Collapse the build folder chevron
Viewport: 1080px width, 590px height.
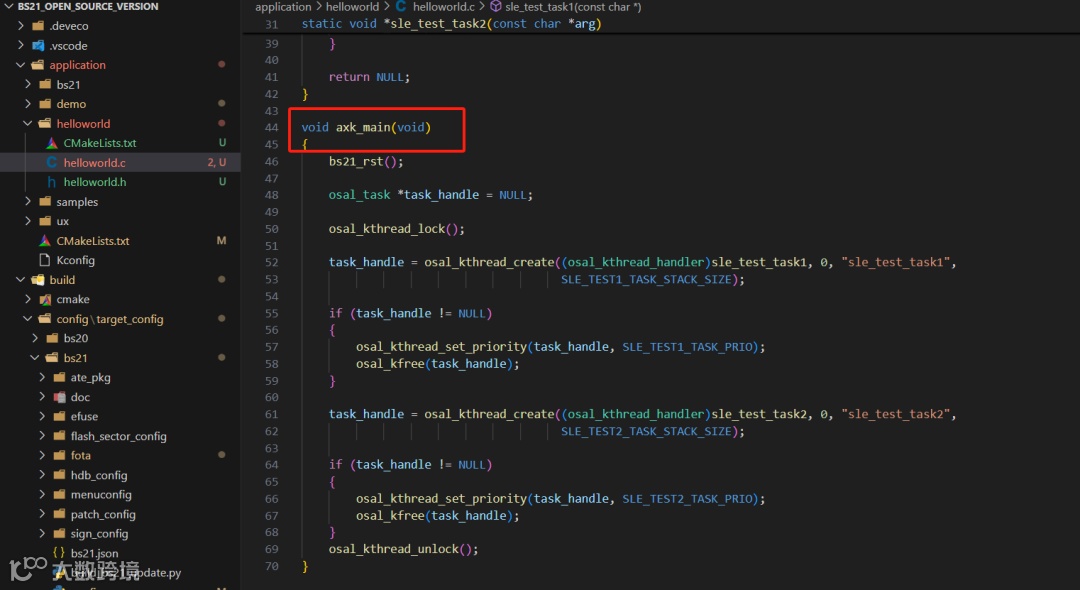pos(21,280)
